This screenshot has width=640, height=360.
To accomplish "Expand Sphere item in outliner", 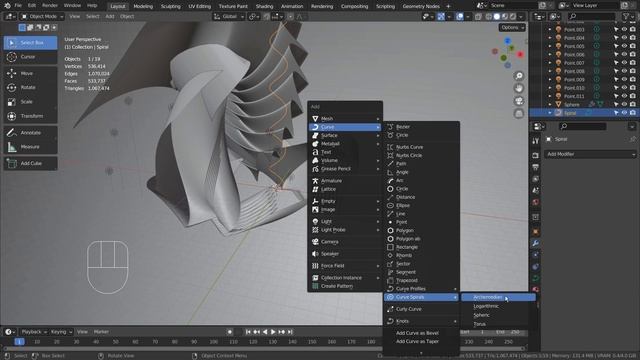I will (550, 104).
